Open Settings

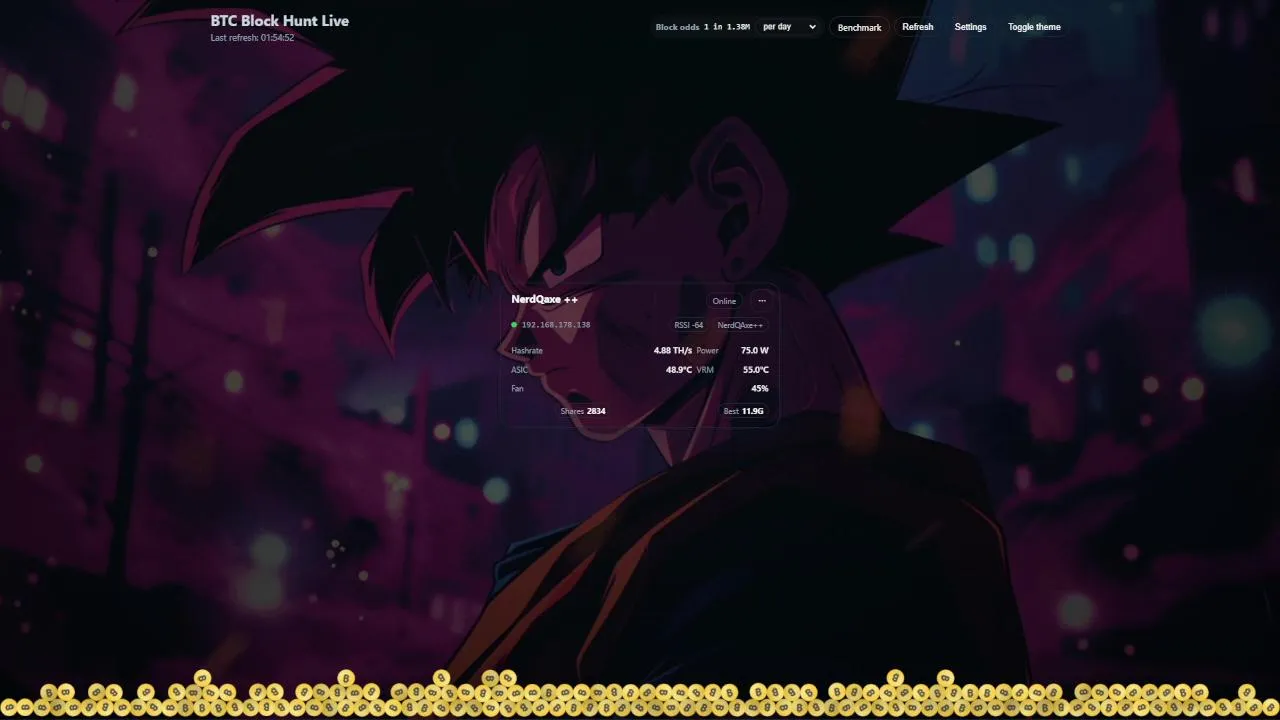click(x=970, y=27)
